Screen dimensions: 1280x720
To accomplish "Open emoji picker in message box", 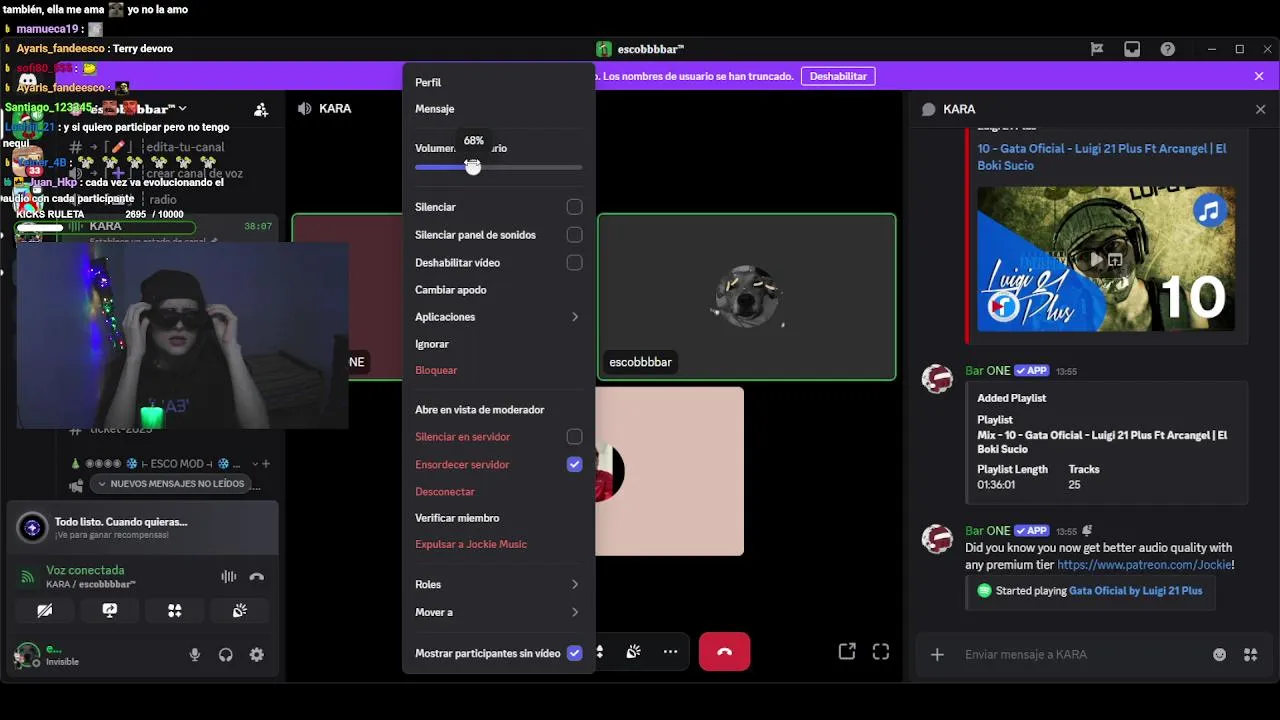I will (x=1220, y=655).
